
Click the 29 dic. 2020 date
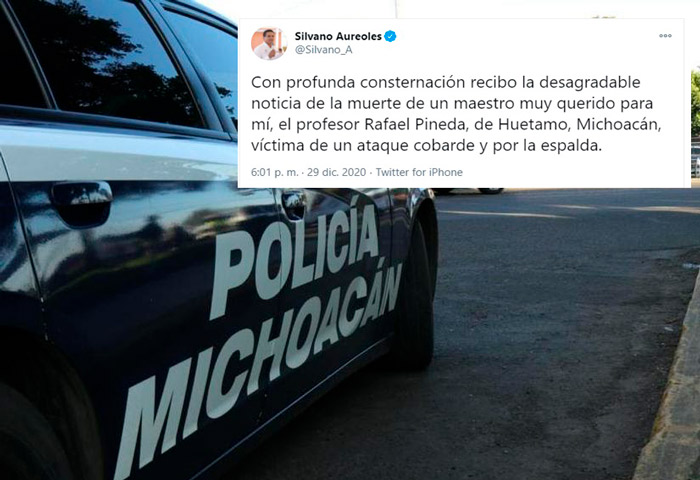click(x=336, y=172)
